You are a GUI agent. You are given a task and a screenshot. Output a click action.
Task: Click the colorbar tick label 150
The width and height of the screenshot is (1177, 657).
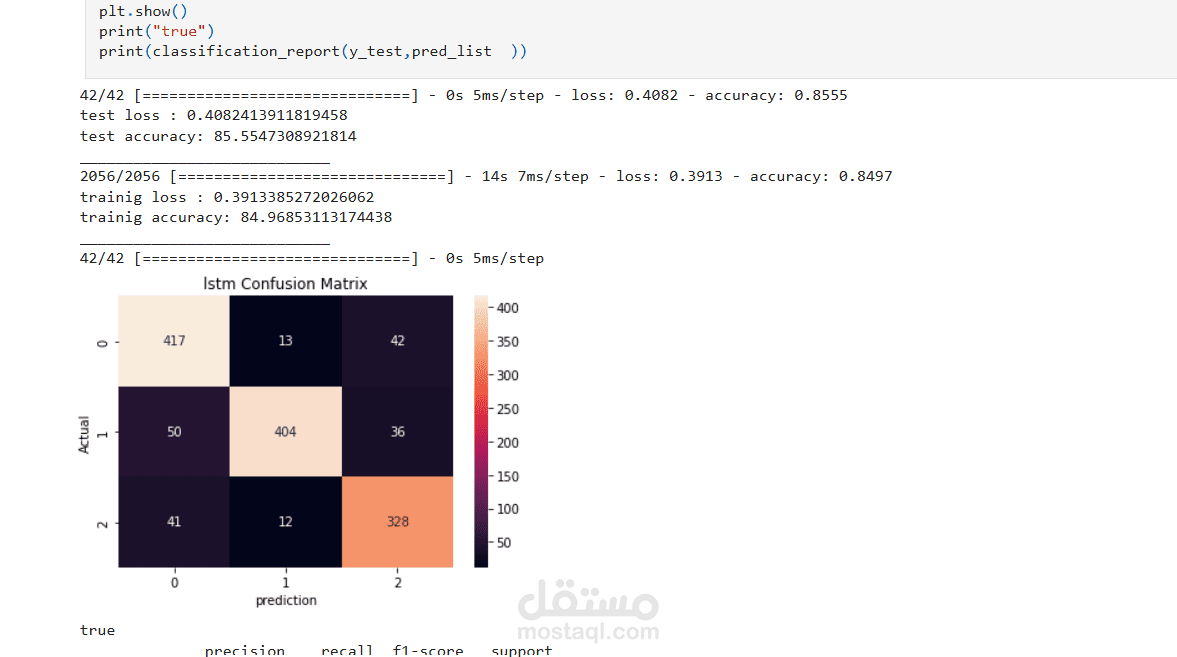click(507, 477)
